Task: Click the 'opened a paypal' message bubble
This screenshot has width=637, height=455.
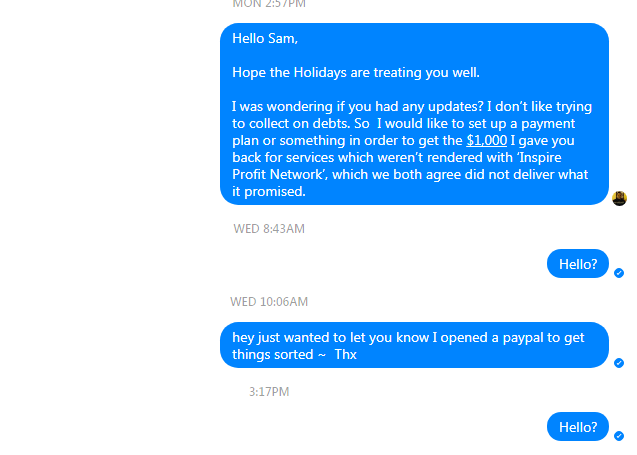Action: 414,345
